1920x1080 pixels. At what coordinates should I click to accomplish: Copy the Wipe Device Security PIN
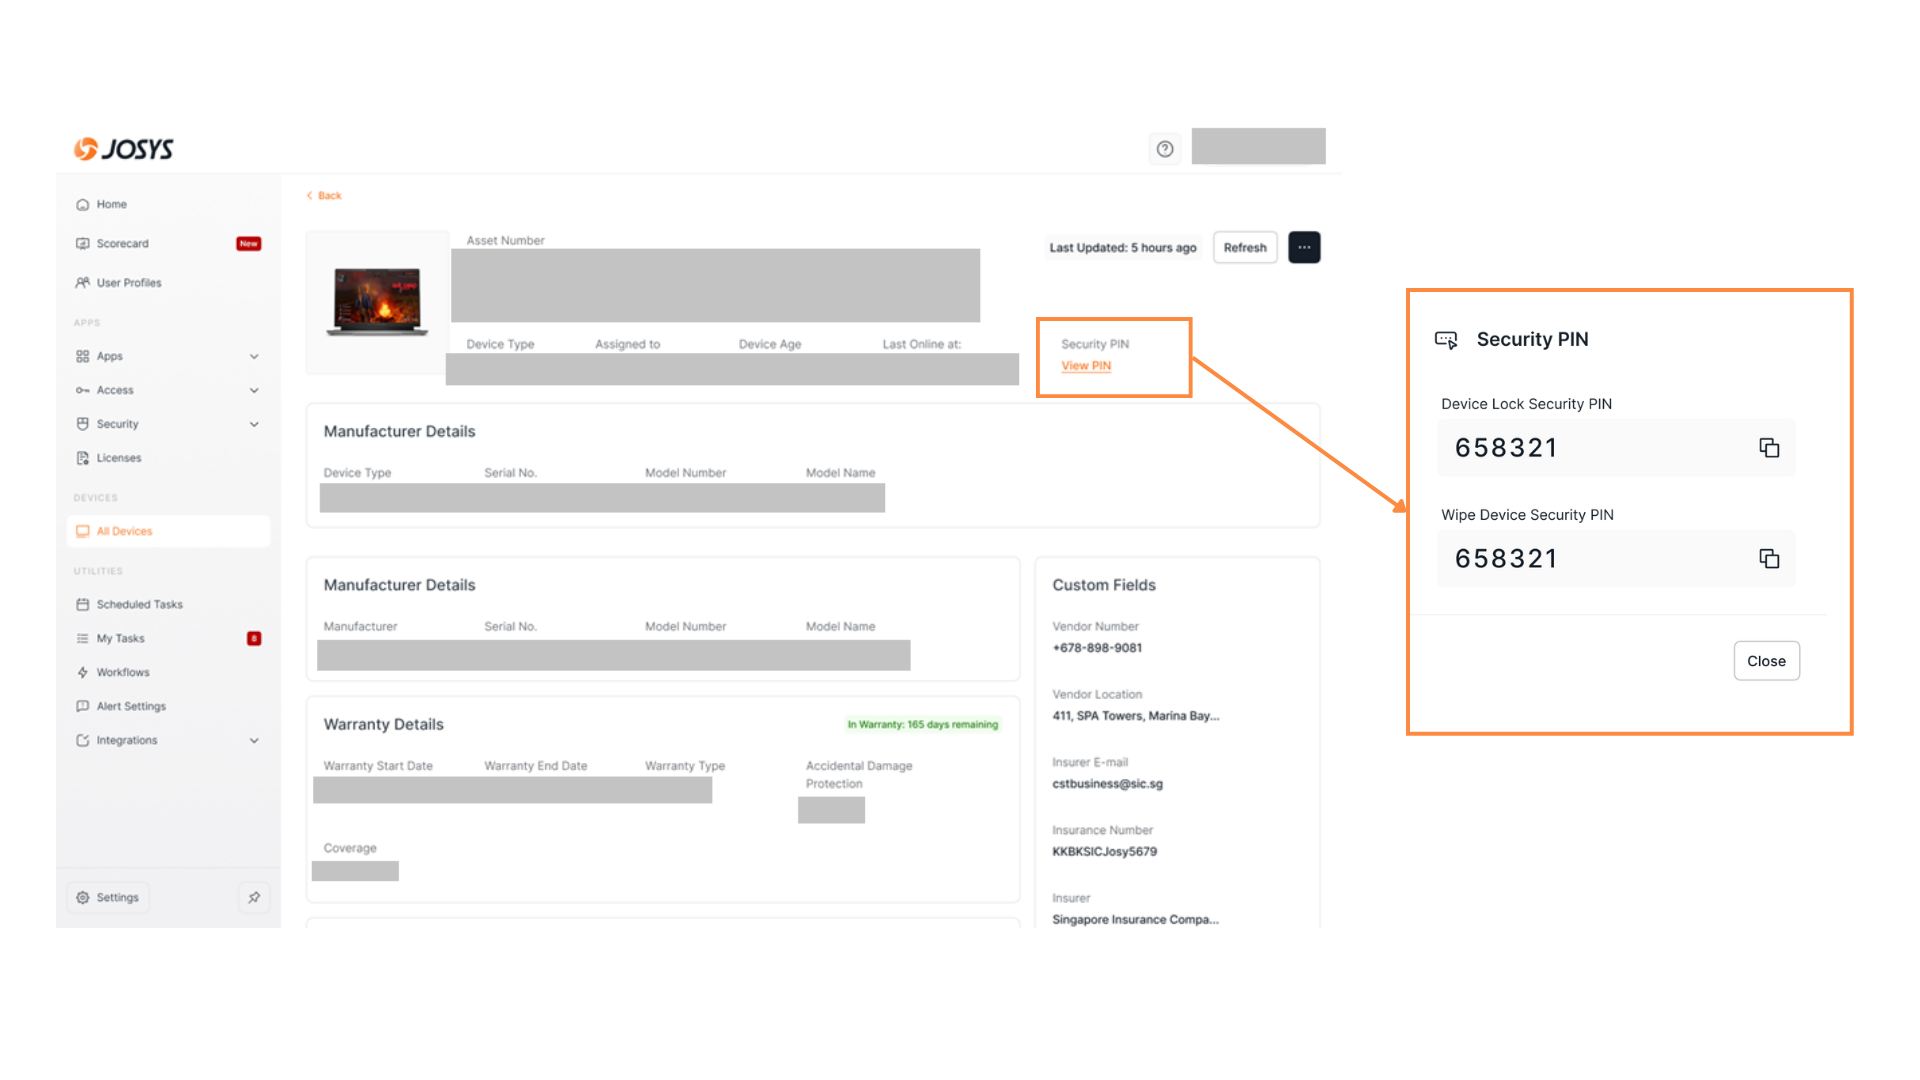click(1768, 559)
